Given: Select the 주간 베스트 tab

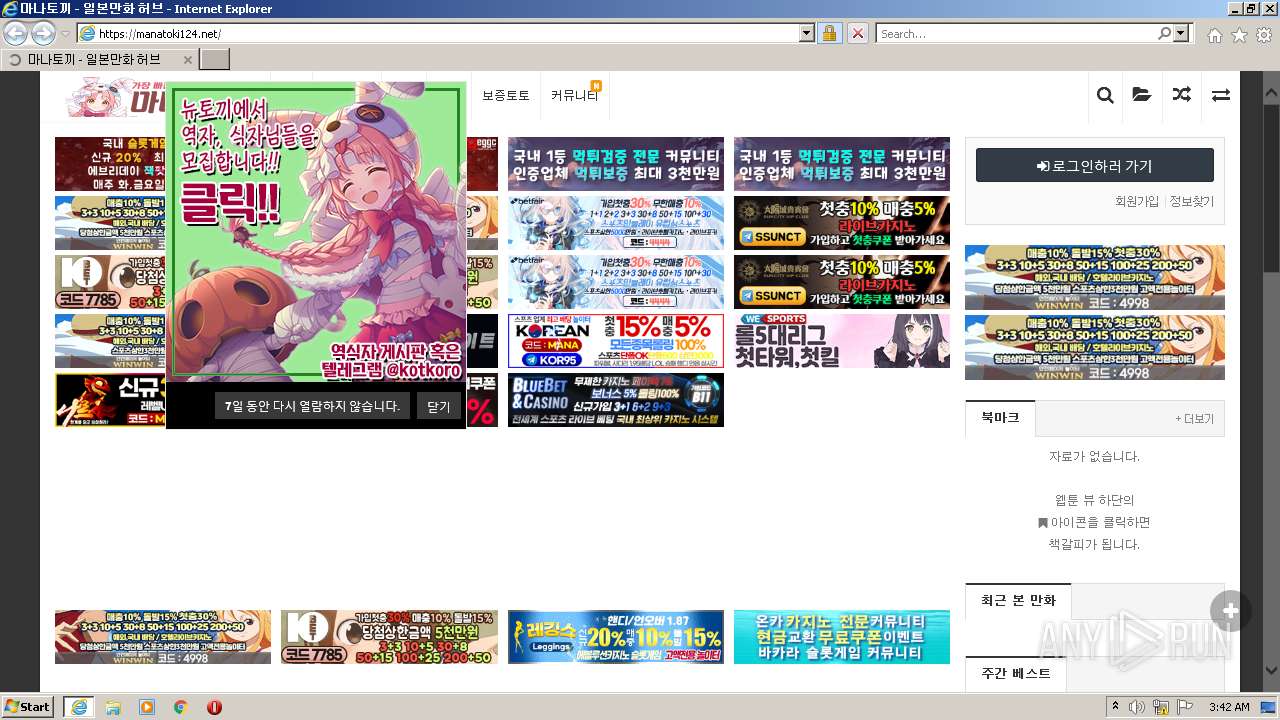Looking at the screenshot, I should pos(1016,674).
